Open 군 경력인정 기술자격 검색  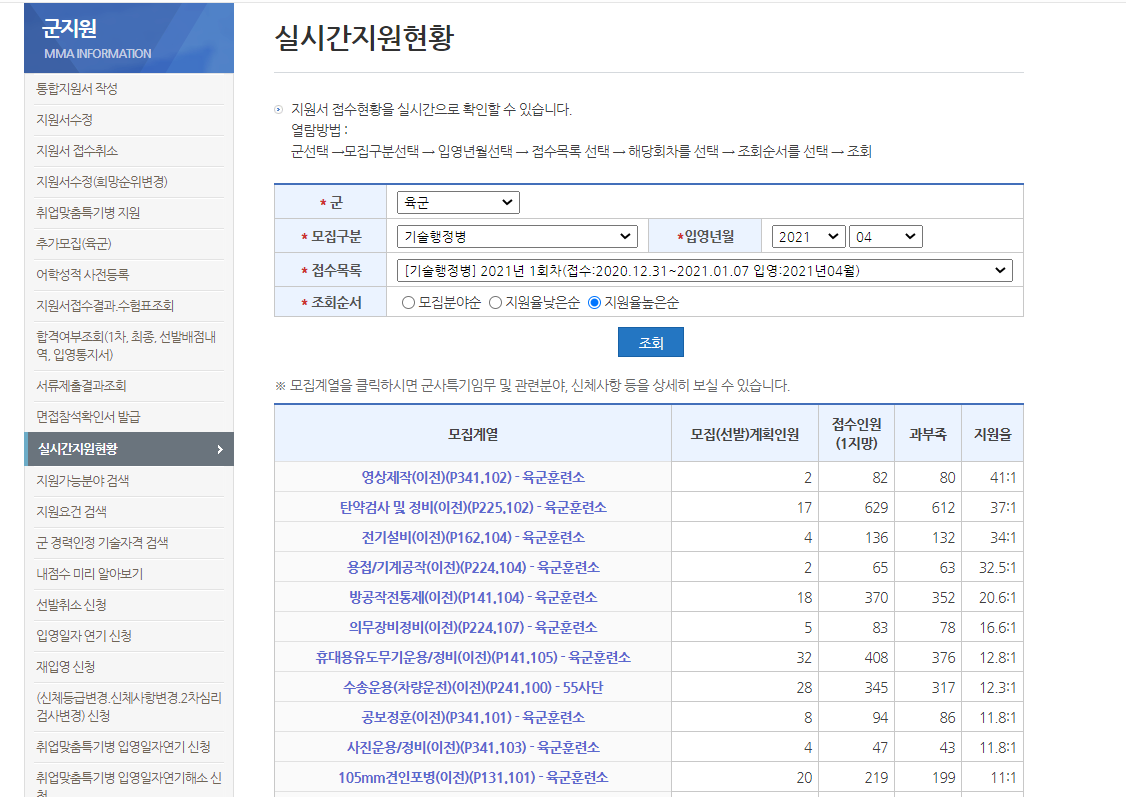click(x=102, y=542)
